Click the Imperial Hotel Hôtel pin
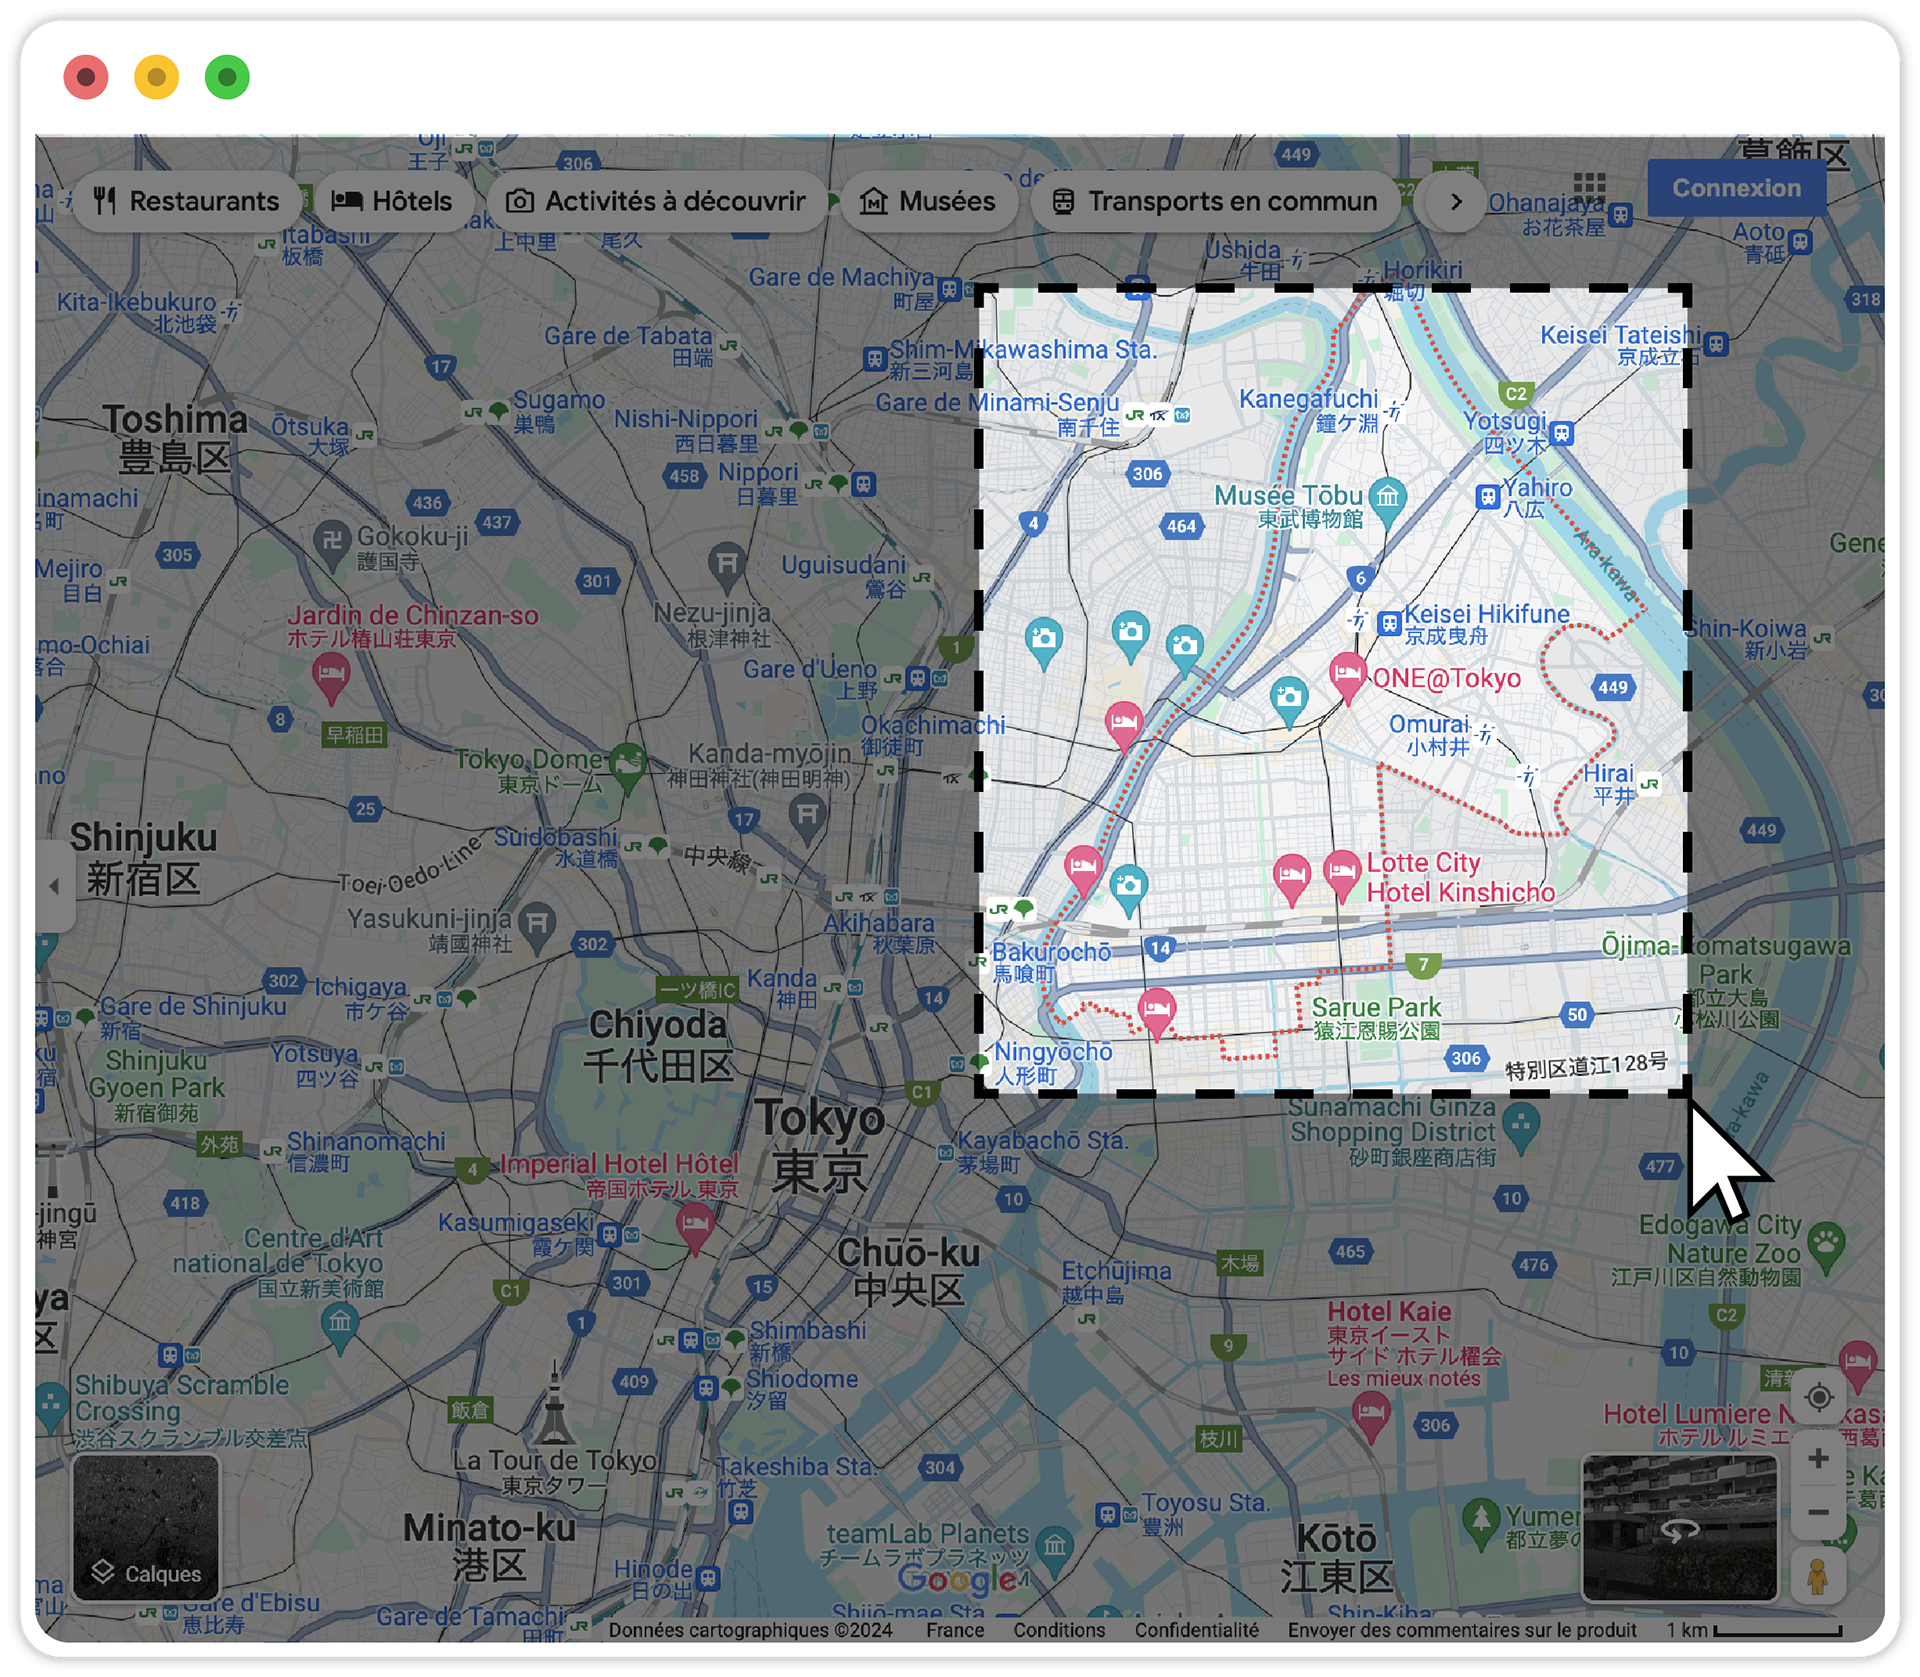 pos(695,1226)
